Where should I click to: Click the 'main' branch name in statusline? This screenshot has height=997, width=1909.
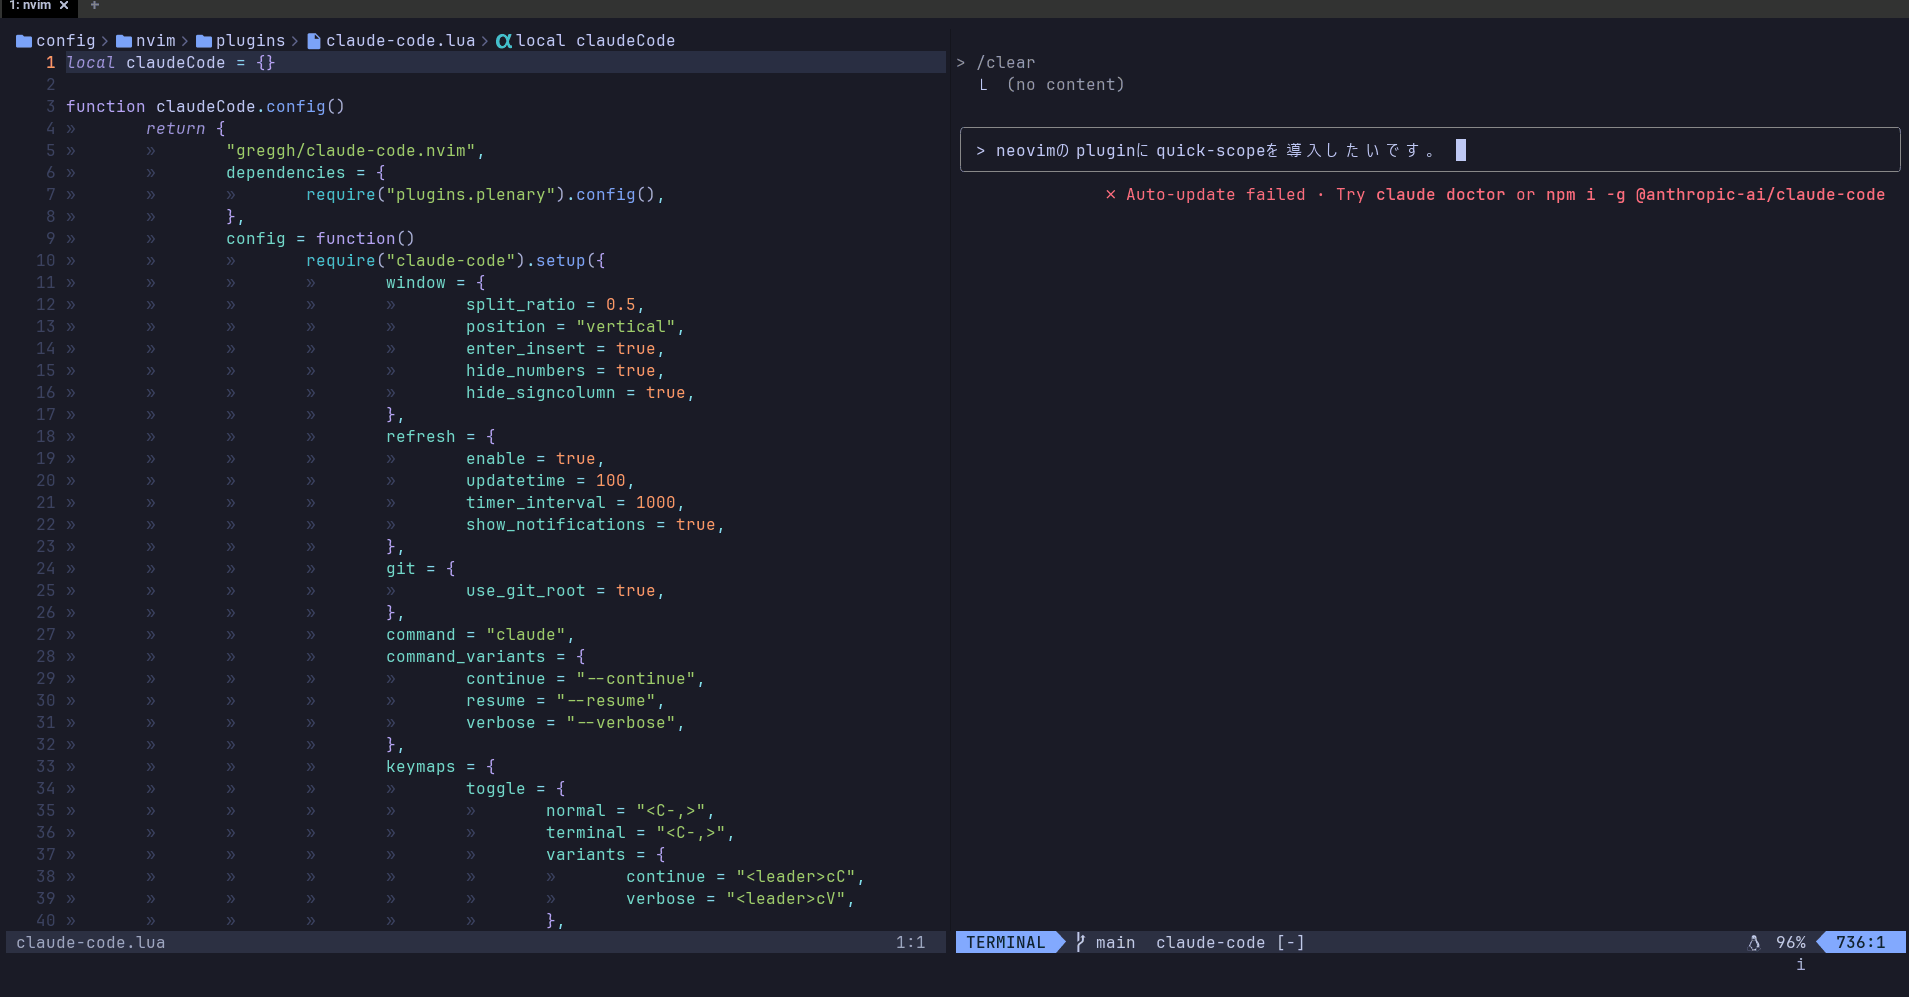point(1116,942)
